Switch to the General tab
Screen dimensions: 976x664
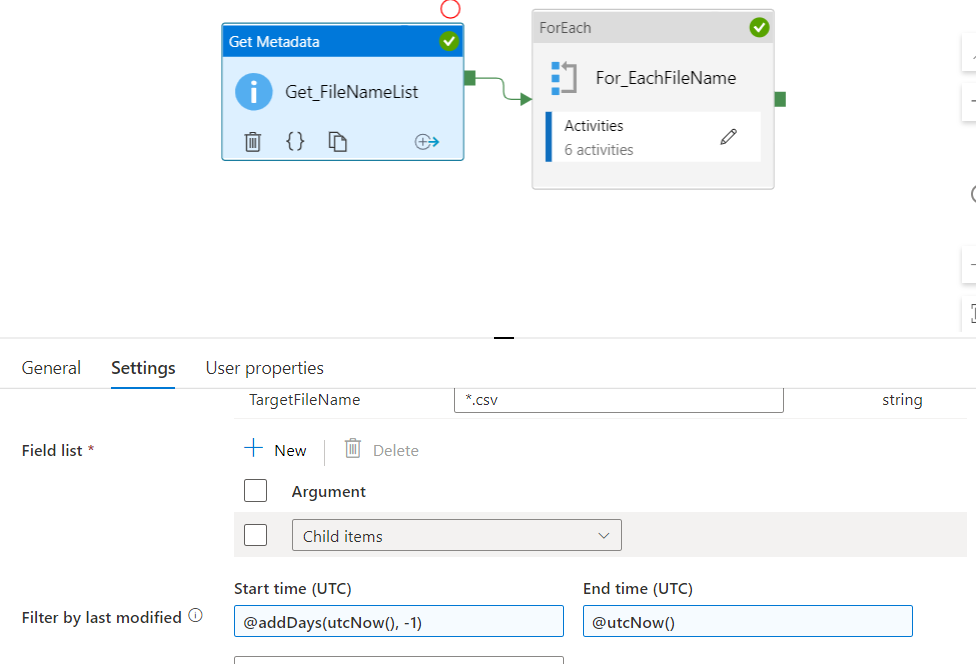(x=51, y=368)
